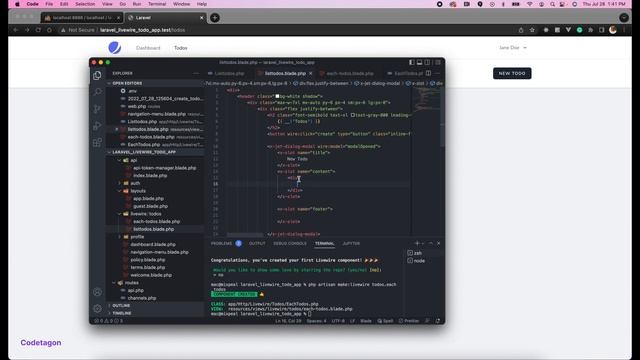The width and height of the screenshot is (640, 360).
Task: Open a new browser tab
Action: 215,18
